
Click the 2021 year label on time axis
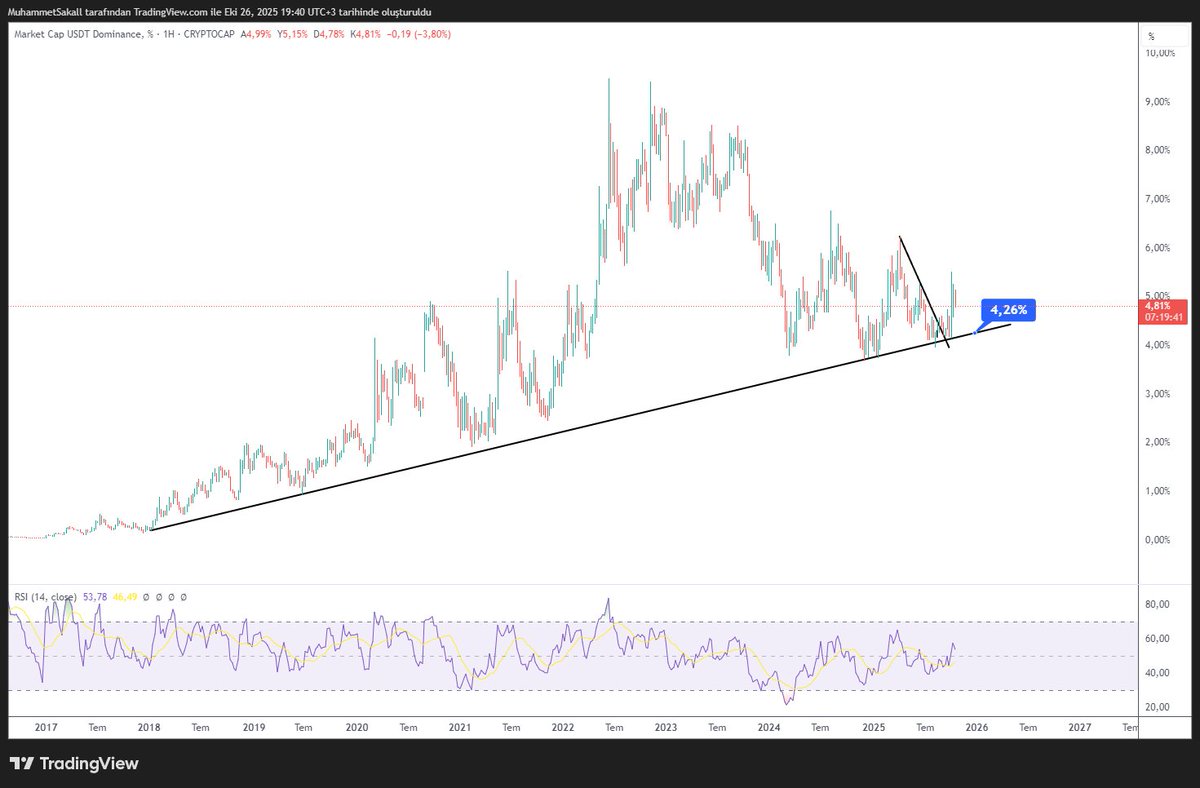(460, 729)
